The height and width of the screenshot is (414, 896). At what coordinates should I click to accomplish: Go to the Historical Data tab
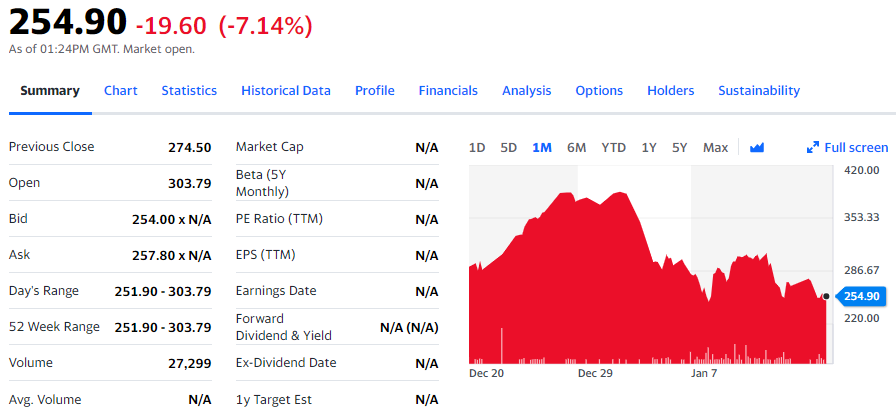point(285,90)
